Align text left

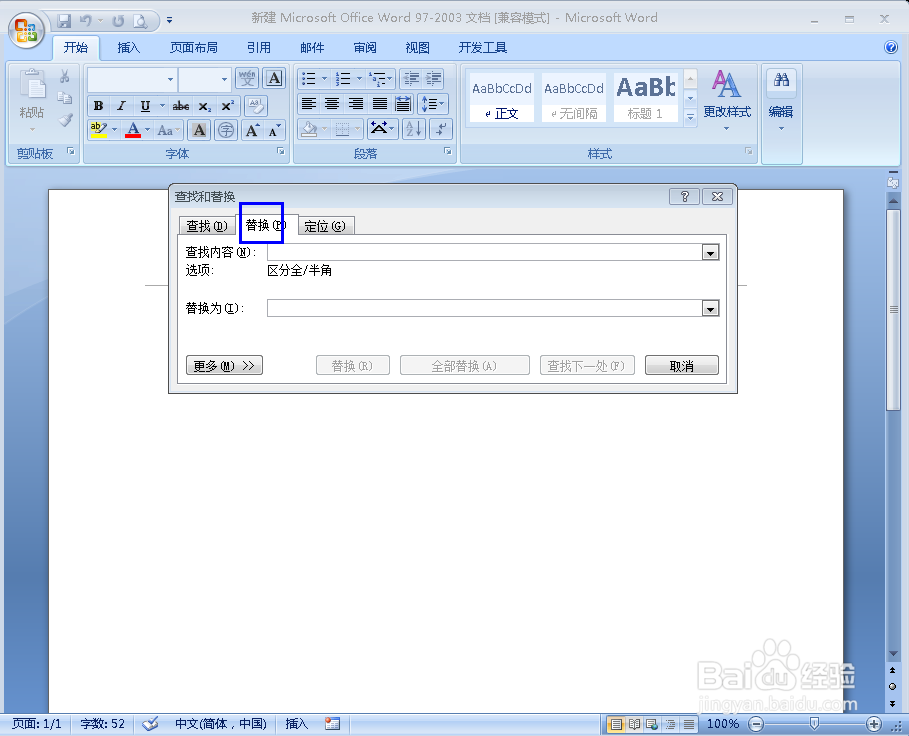309,104
